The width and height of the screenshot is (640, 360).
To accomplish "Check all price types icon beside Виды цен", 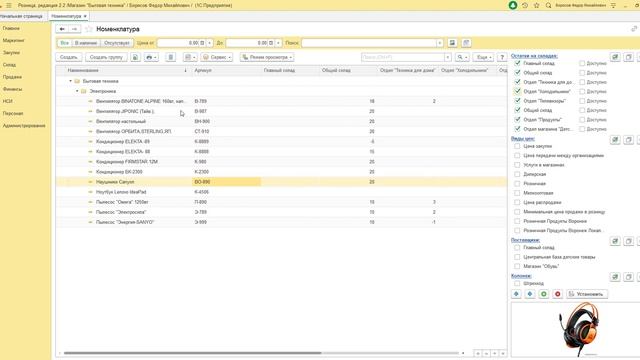I will [x=615, y=140].
